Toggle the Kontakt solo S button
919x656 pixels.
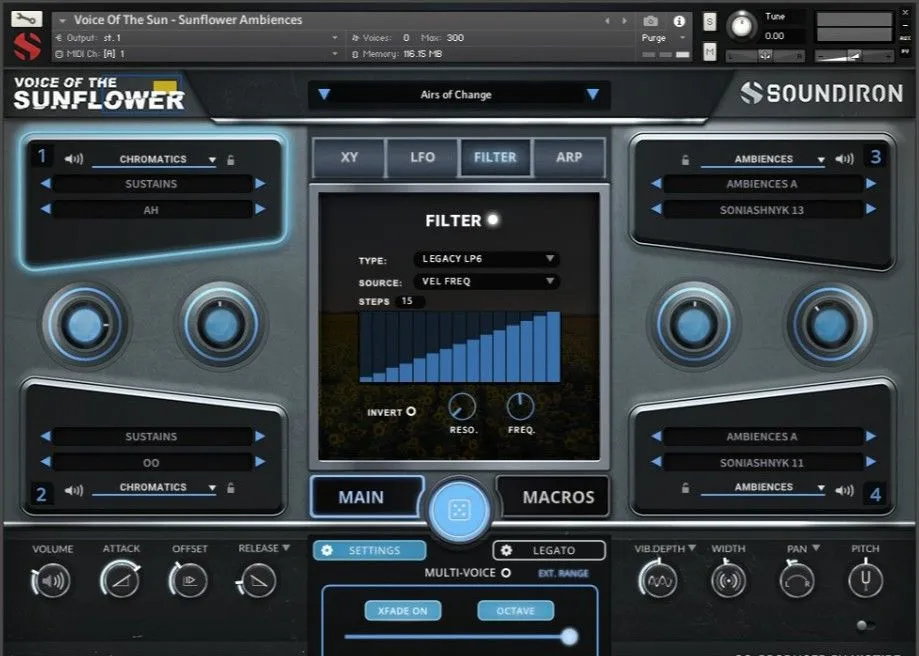point(709,22)
